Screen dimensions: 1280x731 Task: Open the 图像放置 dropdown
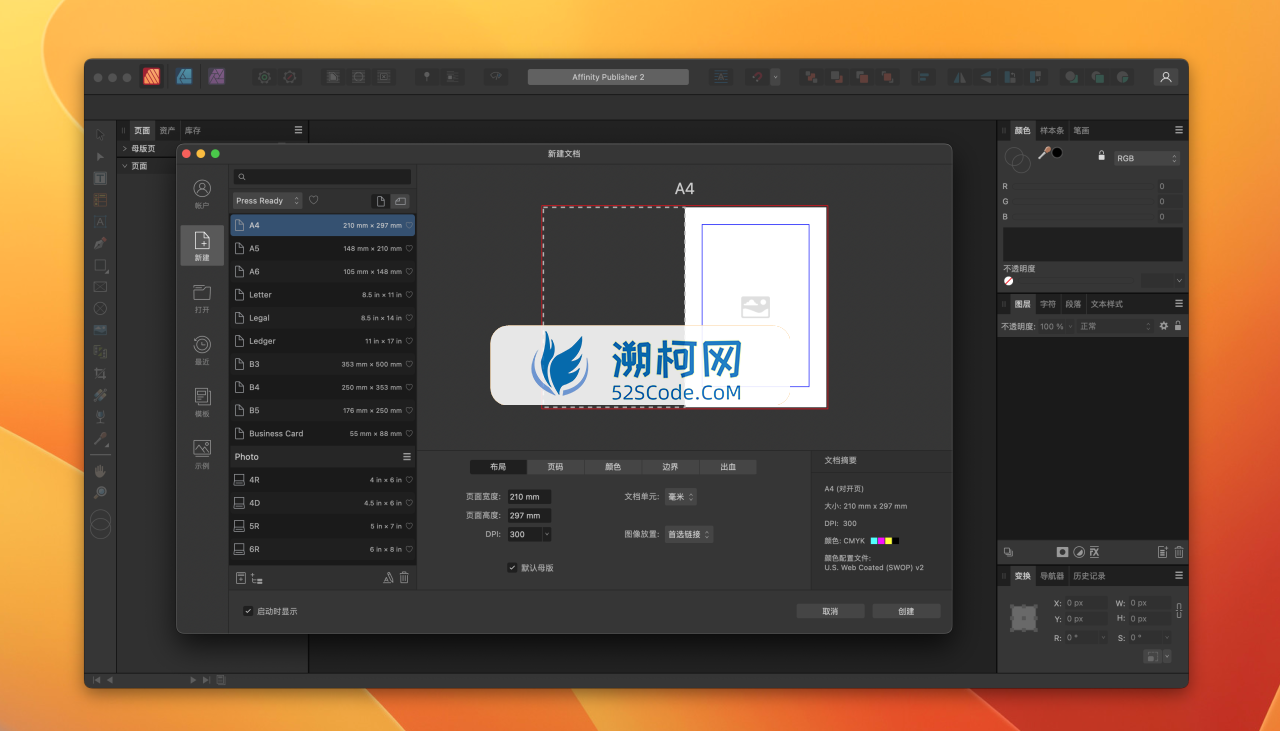689,534
